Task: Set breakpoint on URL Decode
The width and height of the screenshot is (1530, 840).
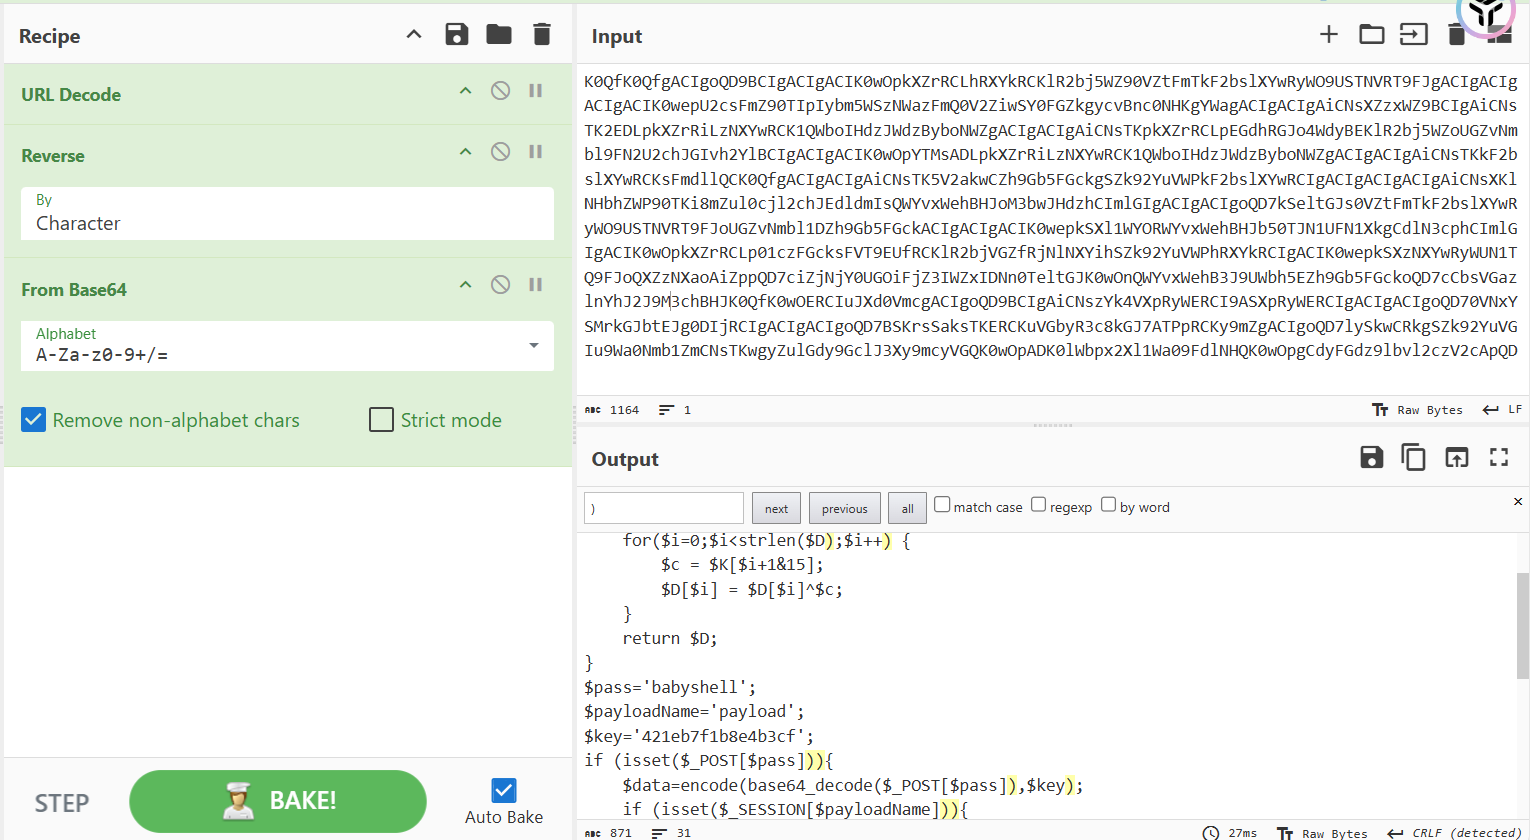Action: coord(536,91)
